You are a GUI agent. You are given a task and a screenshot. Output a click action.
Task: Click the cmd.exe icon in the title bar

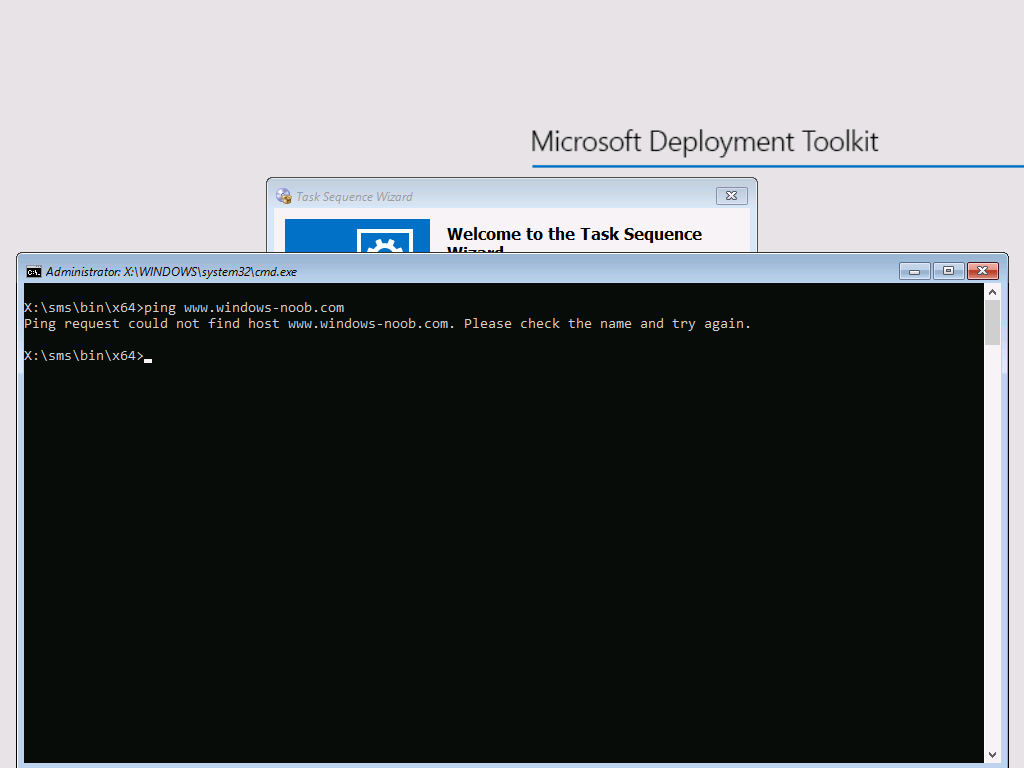[x=33, y=272]
